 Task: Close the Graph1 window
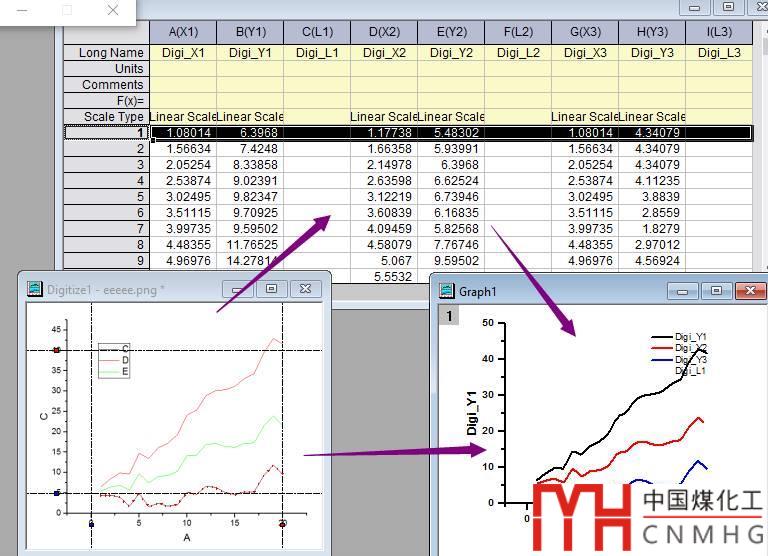click(750, 291)
